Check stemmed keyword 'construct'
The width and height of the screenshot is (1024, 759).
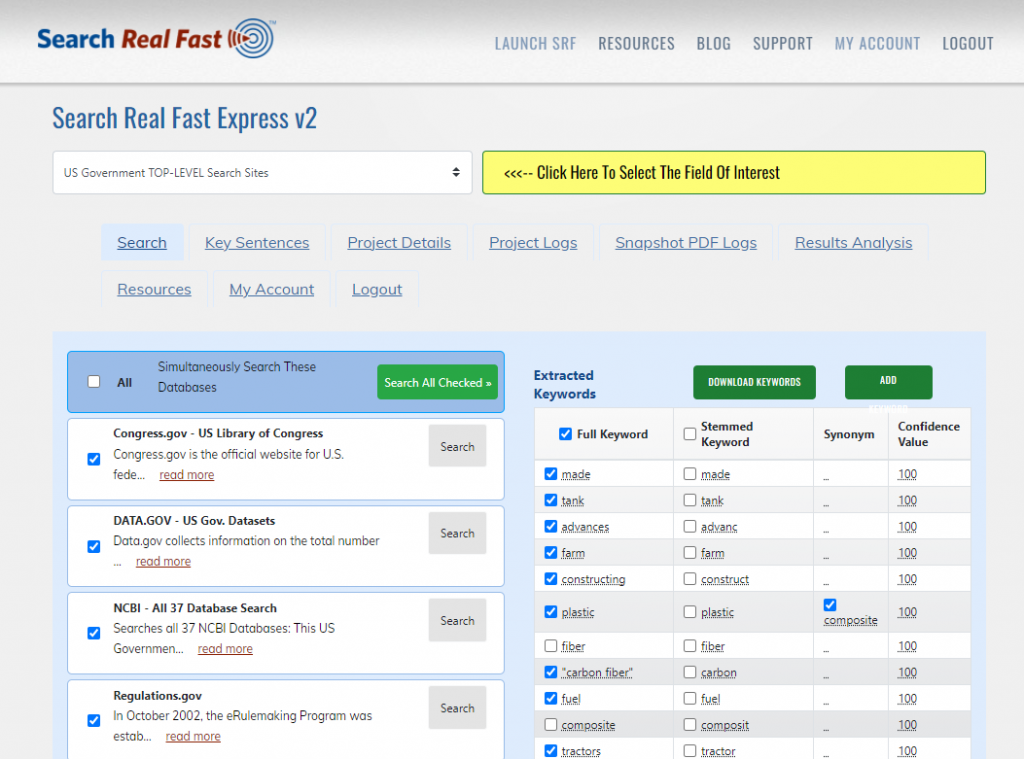click(690, 579)
